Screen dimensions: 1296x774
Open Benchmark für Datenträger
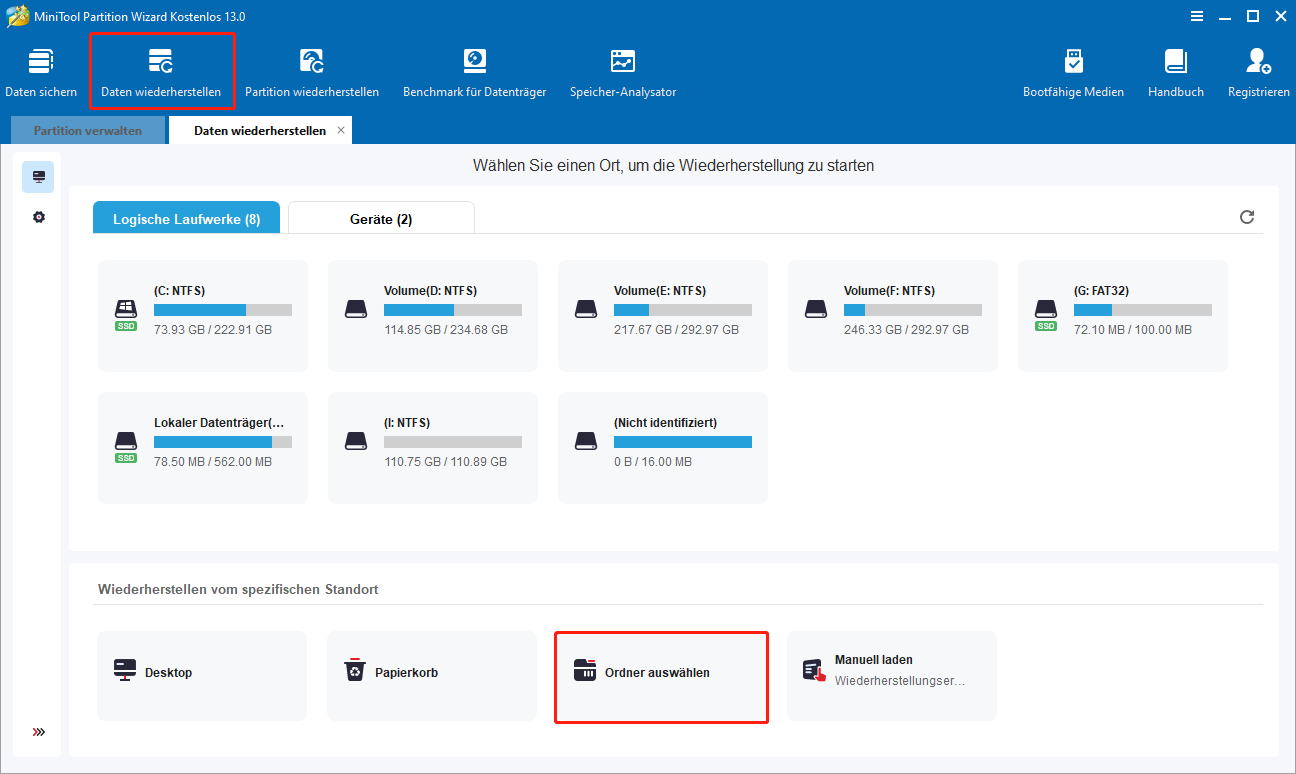click(x=474, y=72)
